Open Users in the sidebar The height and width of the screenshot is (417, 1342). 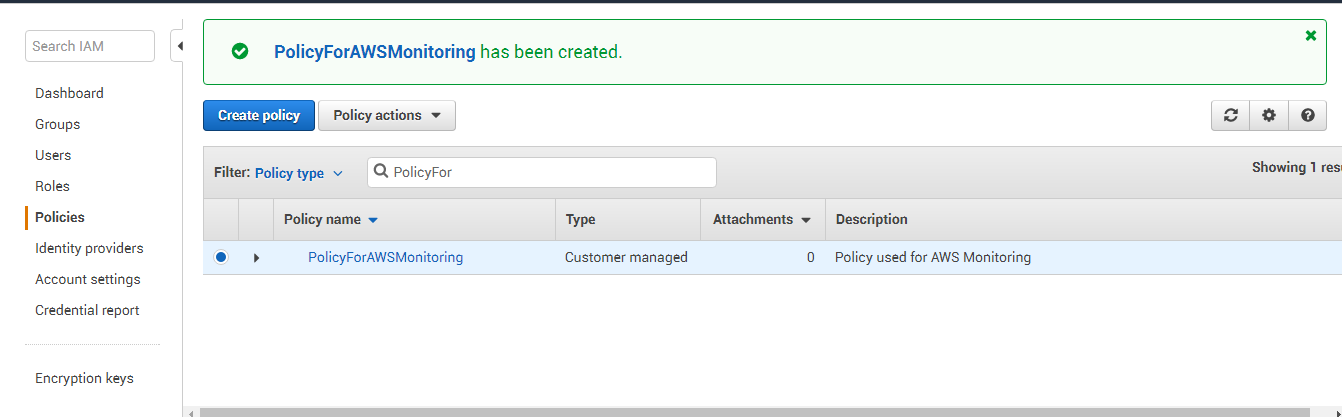tap(53, 155)
